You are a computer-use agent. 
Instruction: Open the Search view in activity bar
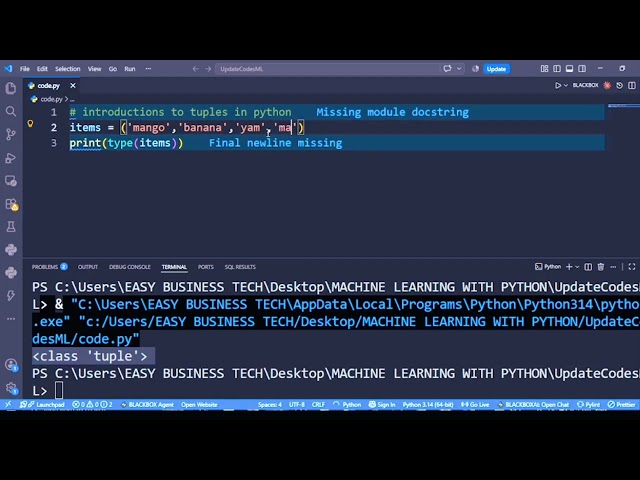click(x=11, y=111)
